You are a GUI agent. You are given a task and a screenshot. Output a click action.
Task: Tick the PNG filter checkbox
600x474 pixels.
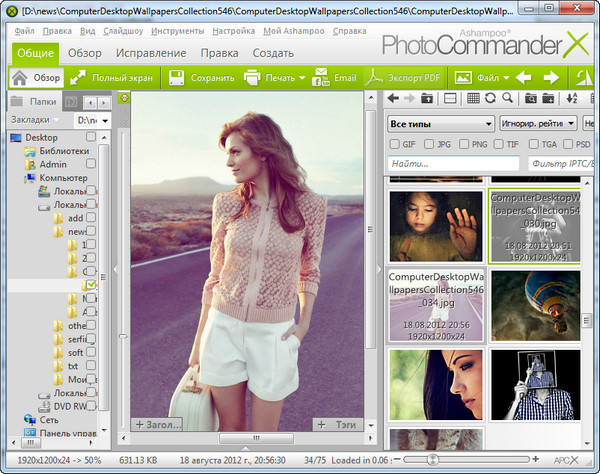tap(466, 144)
